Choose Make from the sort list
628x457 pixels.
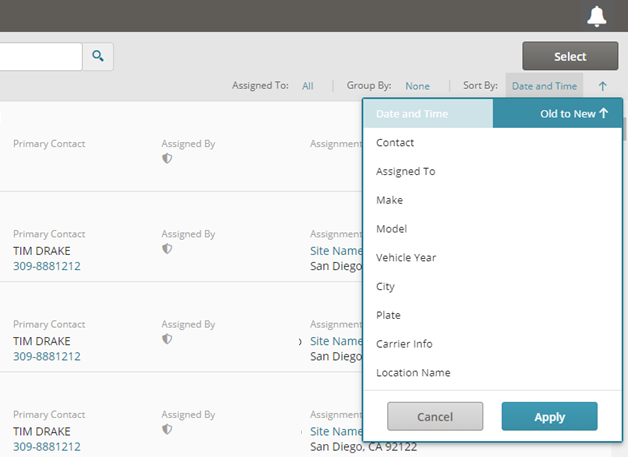coord(389,200)
